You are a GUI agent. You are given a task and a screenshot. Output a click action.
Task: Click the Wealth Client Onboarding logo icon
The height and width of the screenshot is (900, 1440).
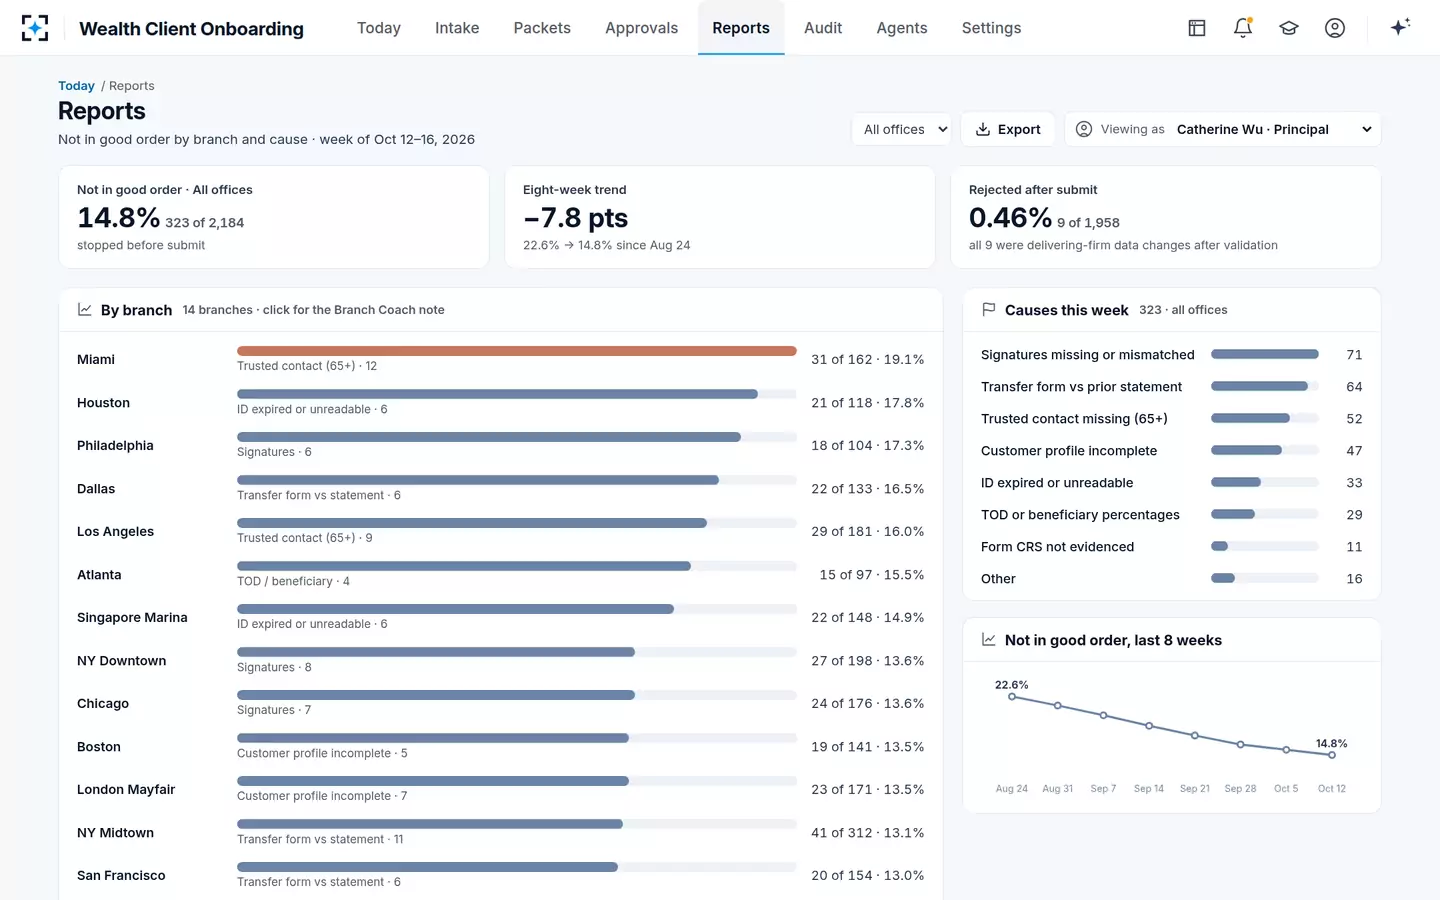(35, 28)
